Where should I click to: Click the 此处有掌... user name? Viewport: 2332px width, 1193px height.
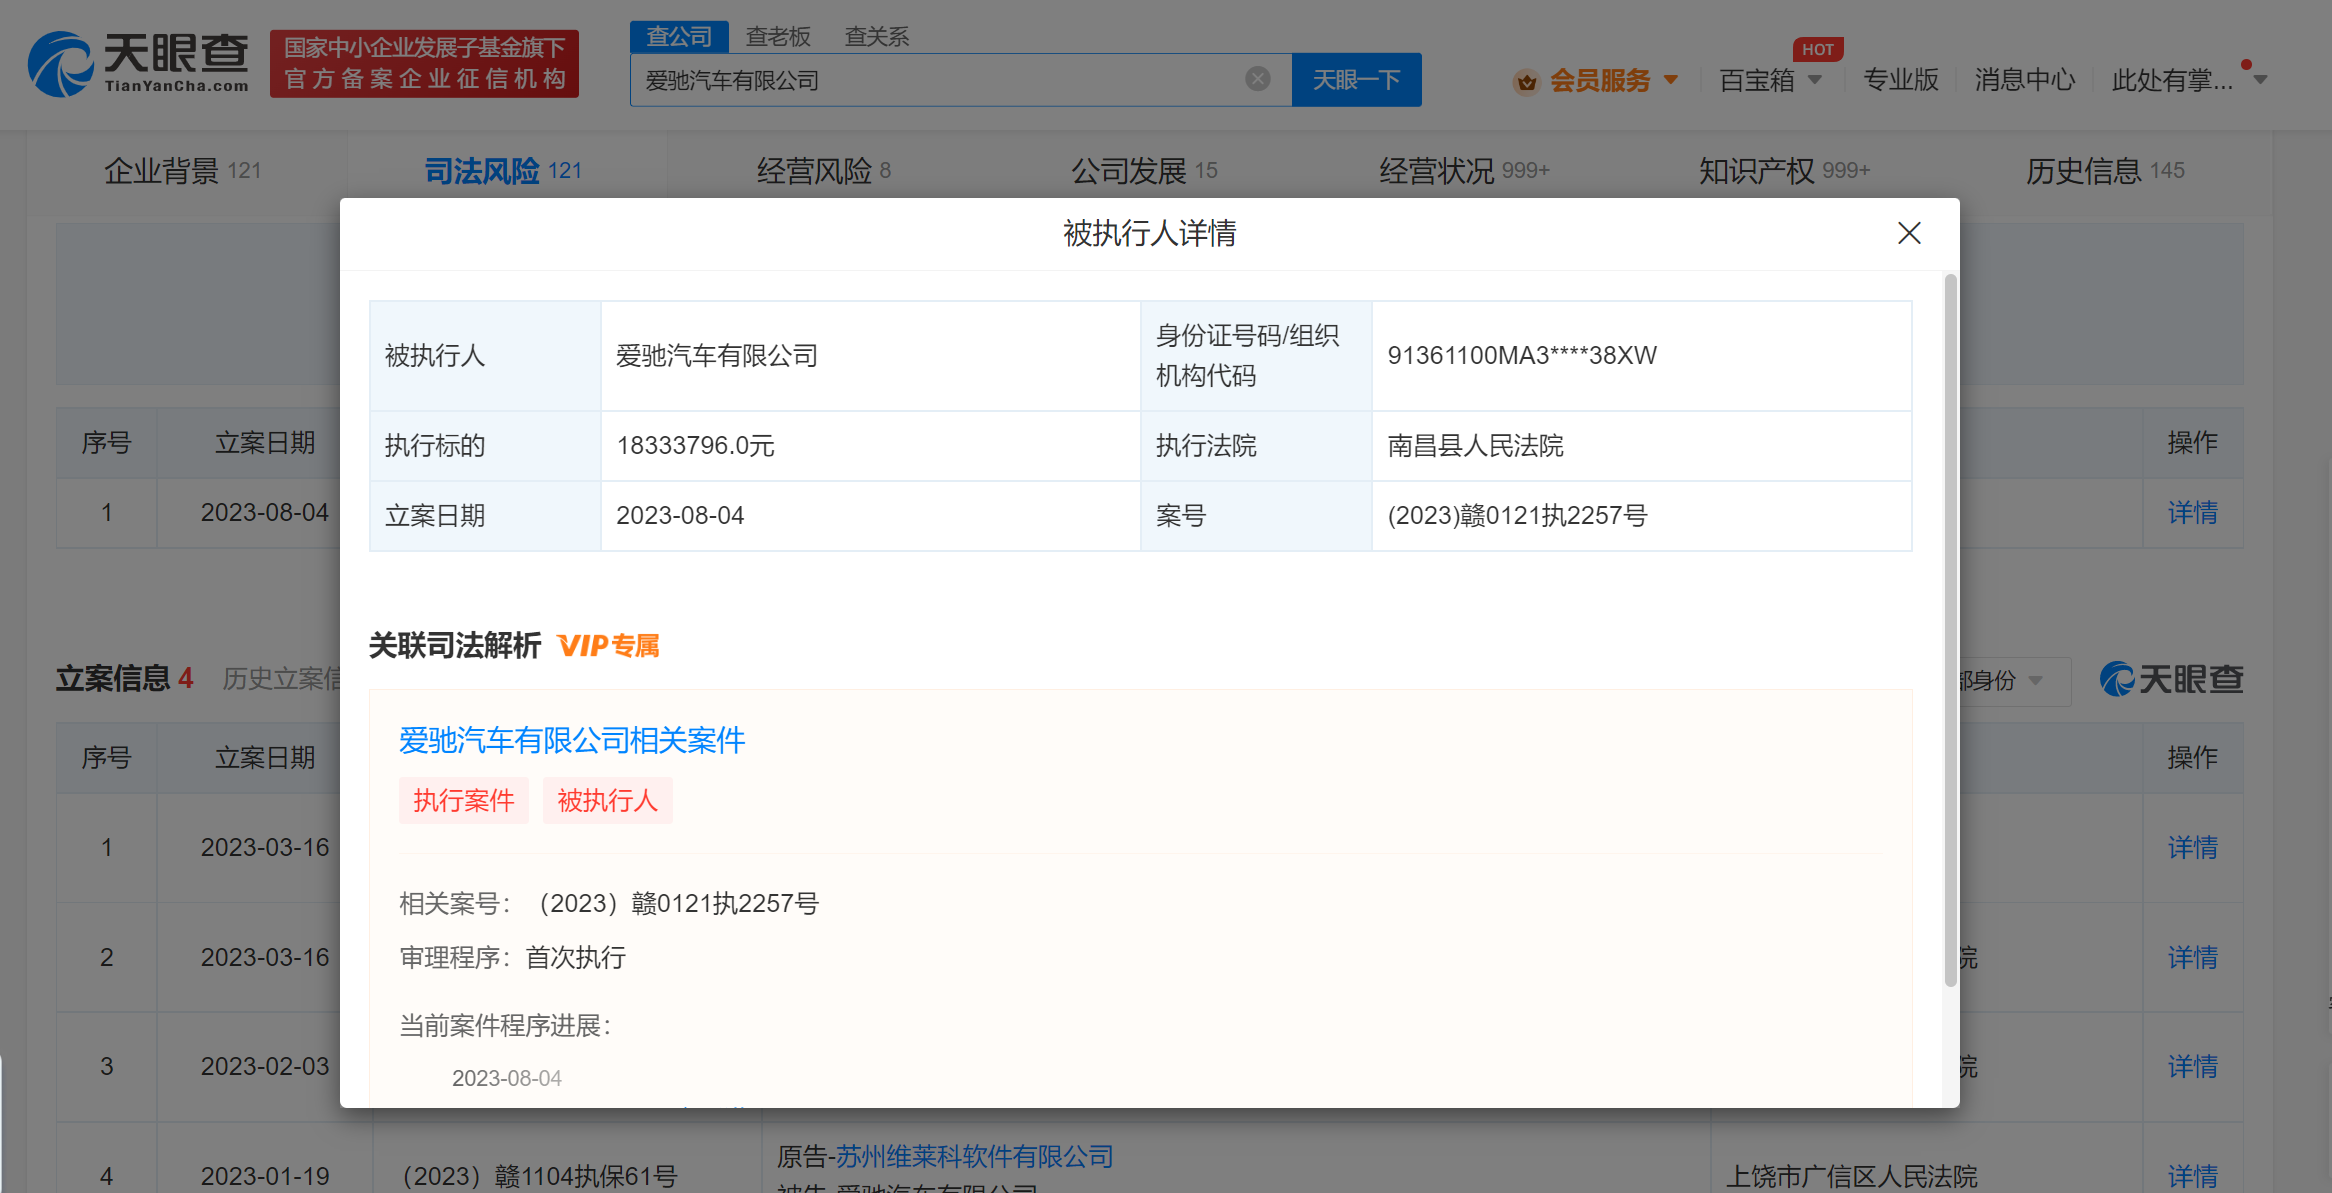coord(2172,80)
